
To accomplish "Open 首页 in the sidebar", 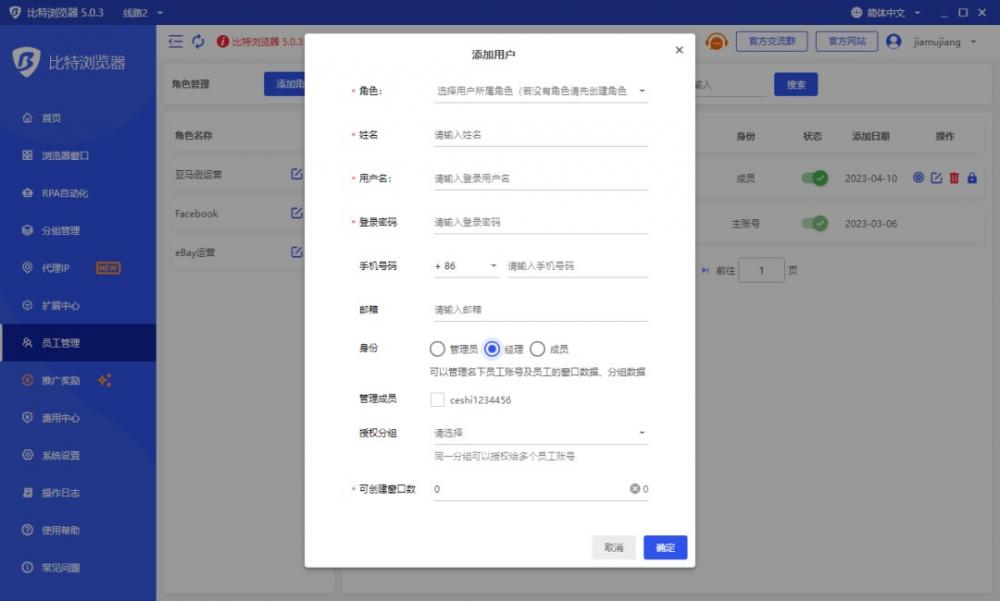I will (x=78, y=118).
